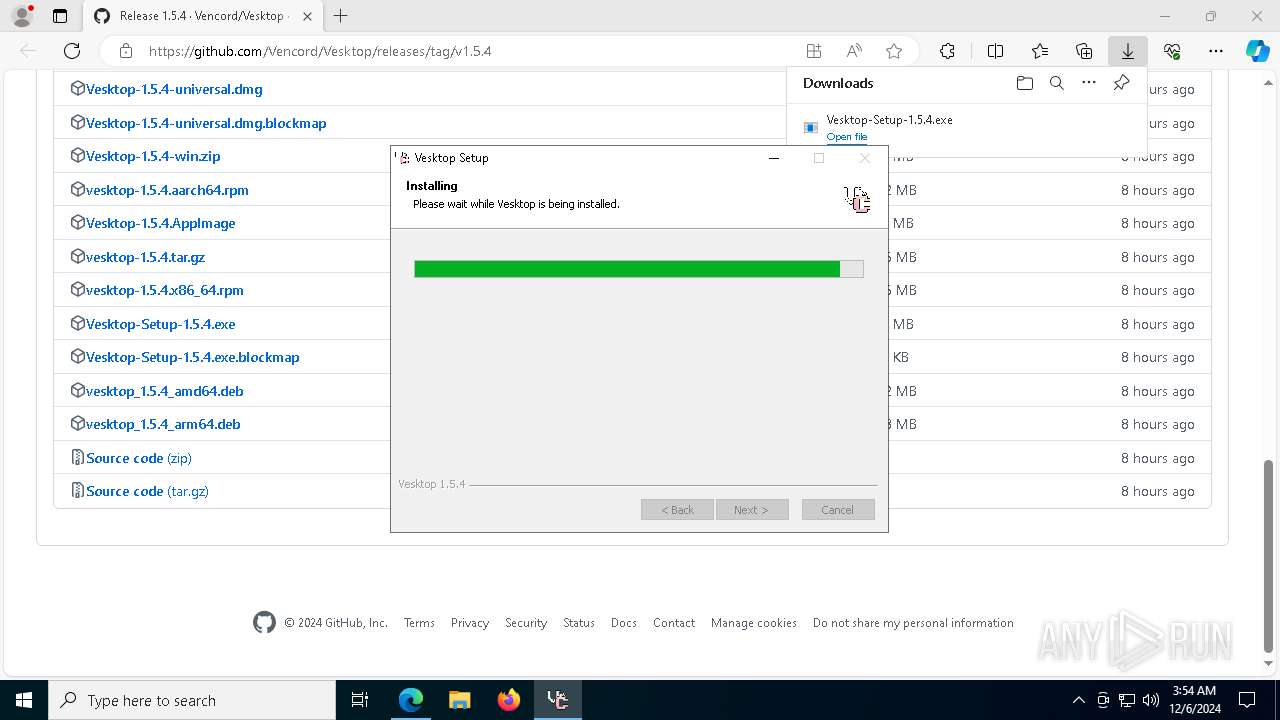
Task: Open the browser Apps icon in address bar
Action: tap(814, 51)
